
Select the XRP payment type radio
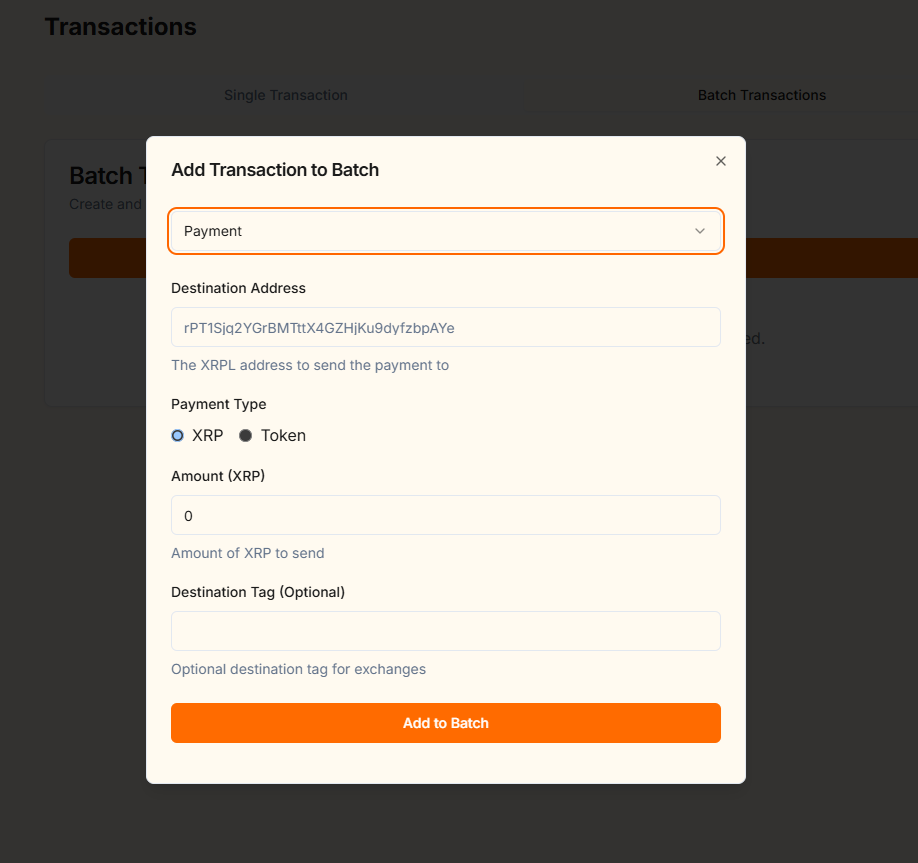177,436
